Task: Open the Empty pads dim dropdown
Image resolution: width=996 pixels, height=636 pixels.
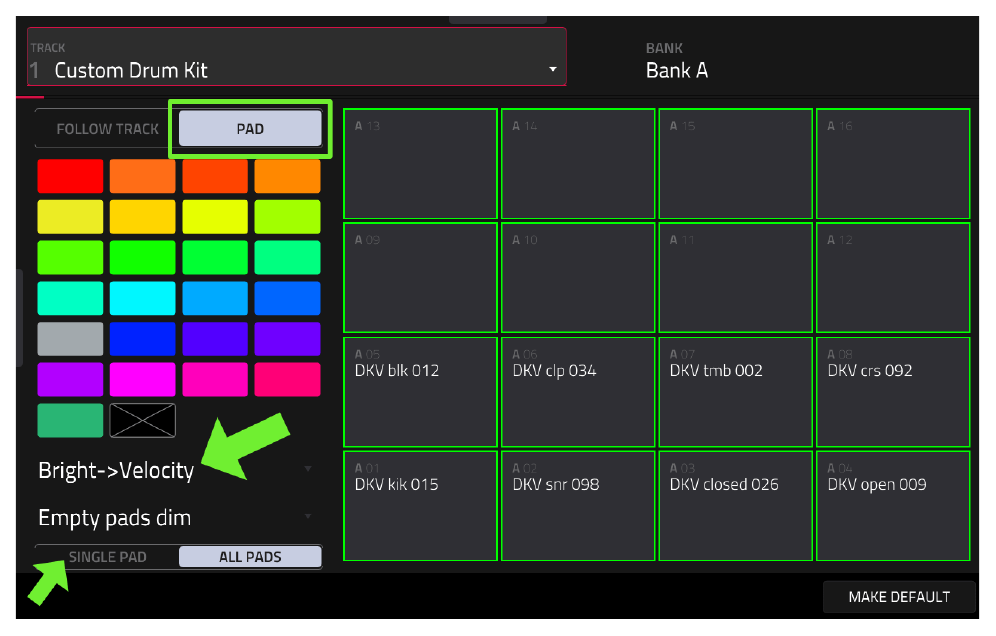Action: (176, 518)
